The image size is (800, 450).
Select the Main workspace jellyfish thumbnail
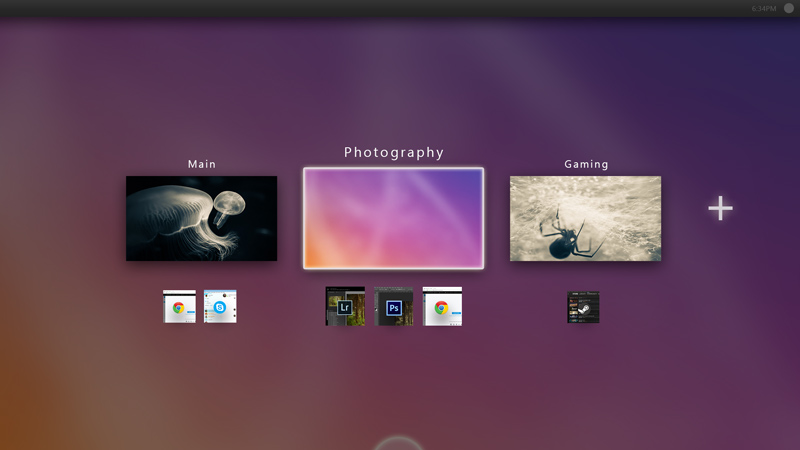[202, 218]
